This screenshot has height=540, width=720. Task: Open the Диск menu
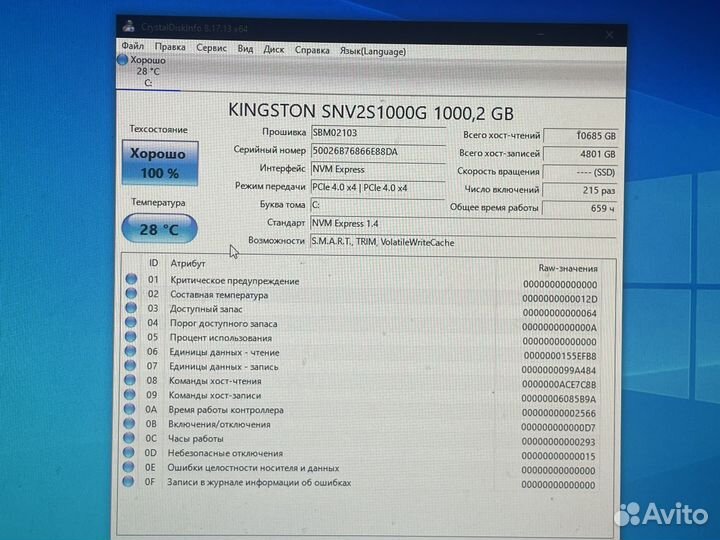(274, 49)
